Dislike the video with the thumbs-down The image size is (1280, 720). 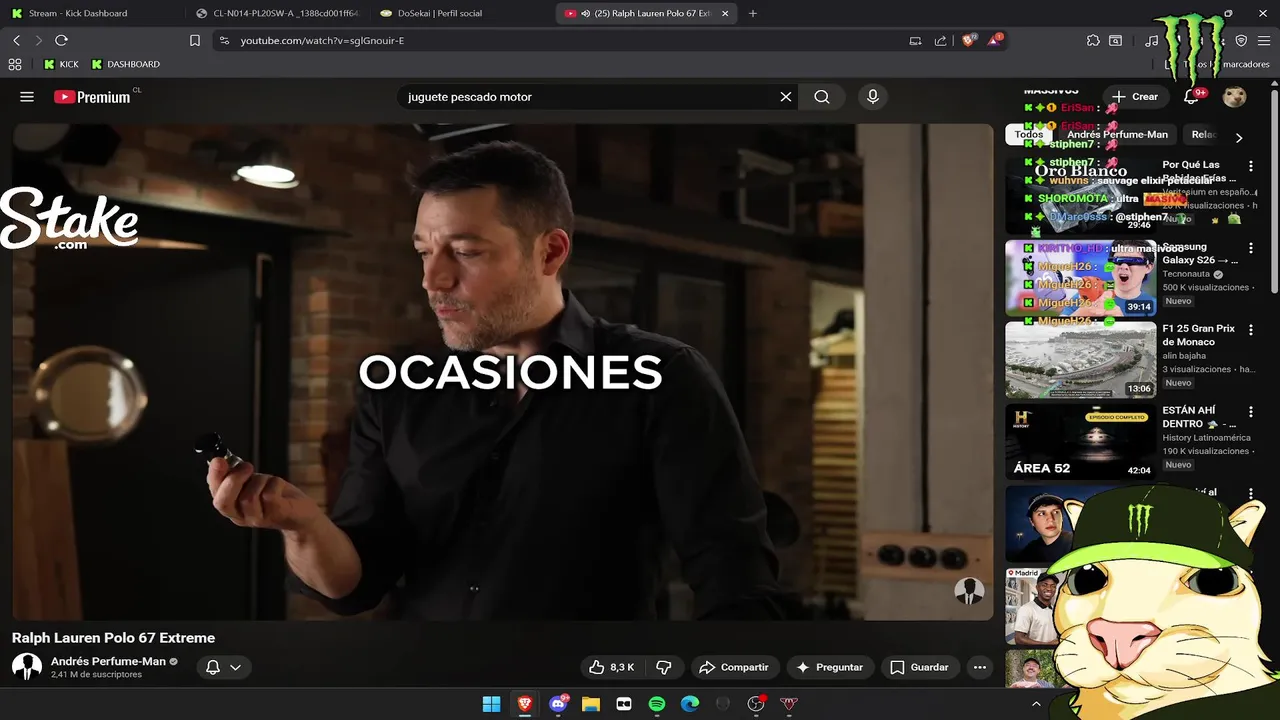click(663, 667)
